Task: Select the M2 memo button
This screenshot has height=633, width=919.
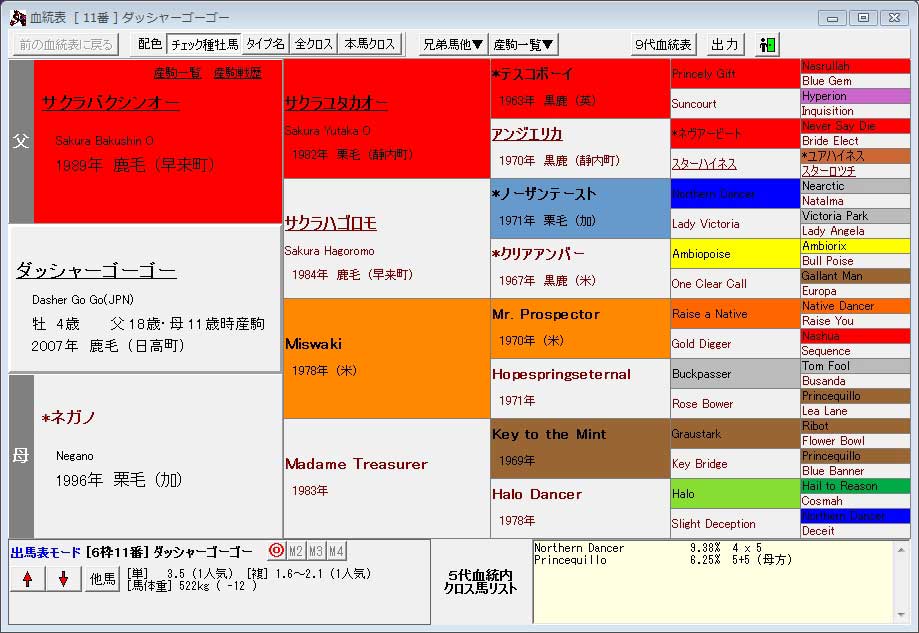Action: [296, 551]
